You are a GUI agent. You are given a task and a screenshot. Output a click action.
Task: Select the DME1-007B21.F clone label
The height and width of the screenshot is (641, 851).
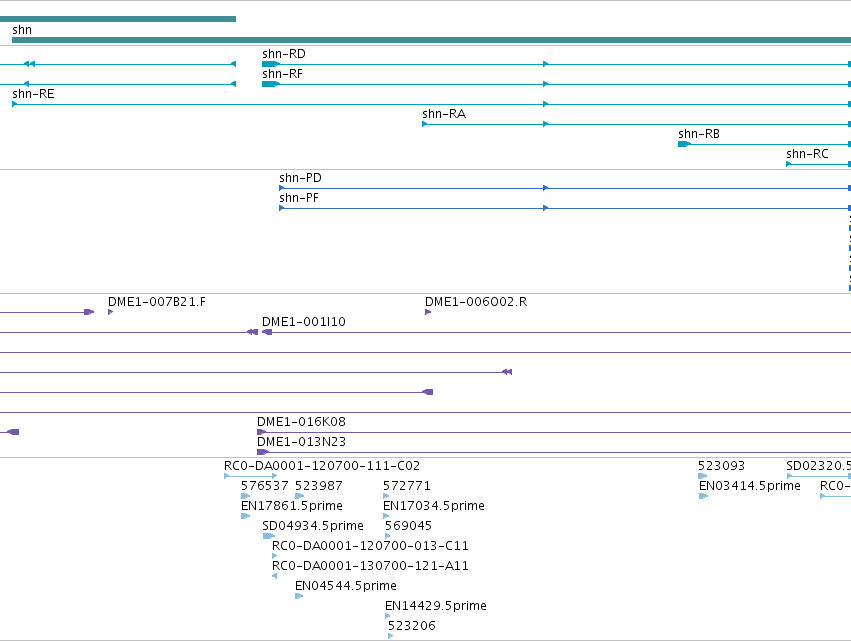coord(157,302)
